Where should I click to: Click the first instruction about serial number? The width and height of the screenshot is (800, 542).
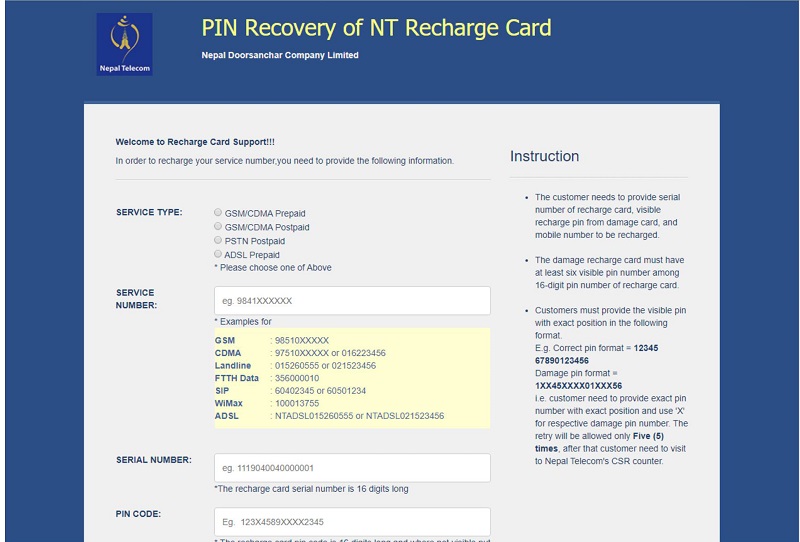pyautogui.click(x=607, y=216)
